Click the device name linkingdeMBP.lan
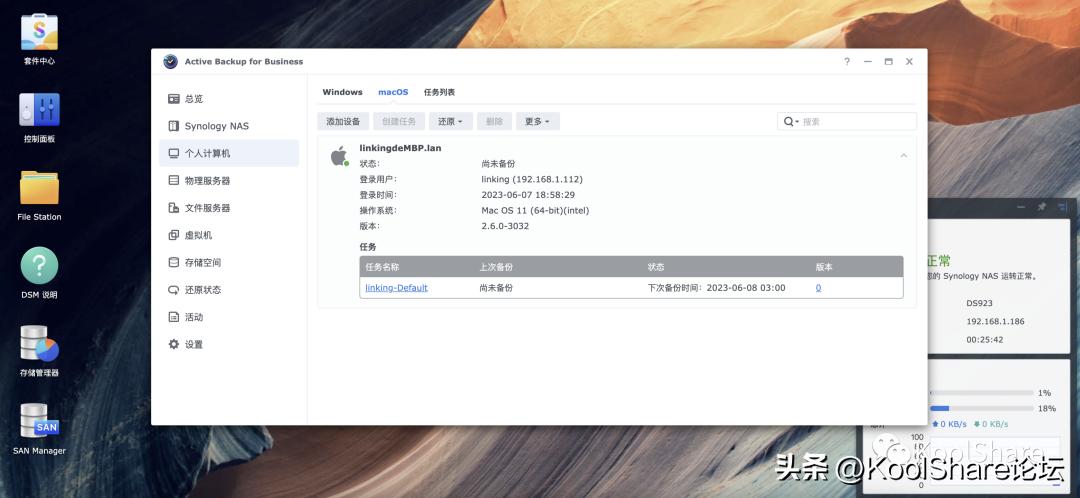1080x498 pixels. click(x=400, y=147)
